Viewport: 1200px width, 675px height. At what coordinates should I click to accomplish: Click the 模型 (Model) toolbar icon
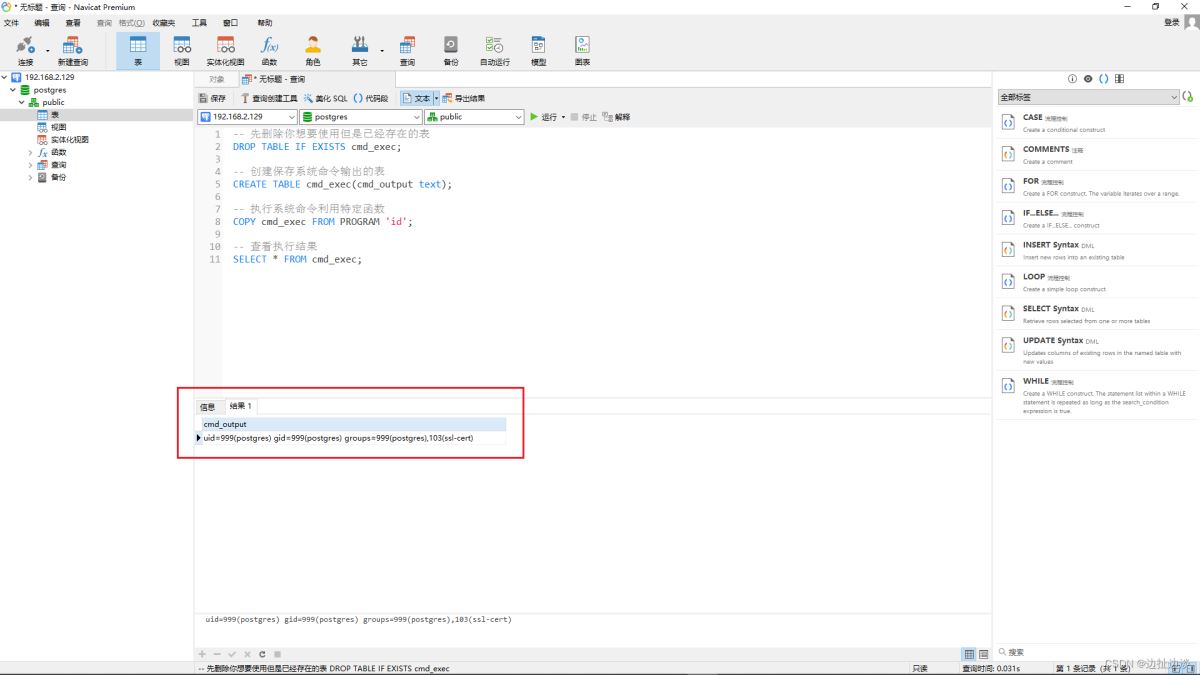point(538,50)
